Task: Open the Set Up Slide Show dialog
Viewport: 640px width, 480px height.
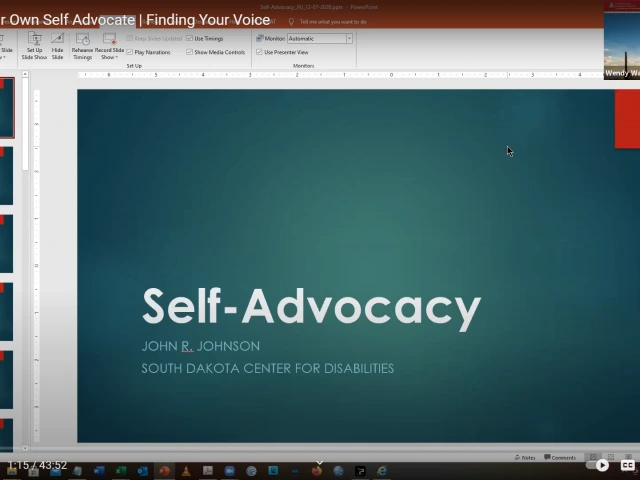Action: tap(34, 46)
